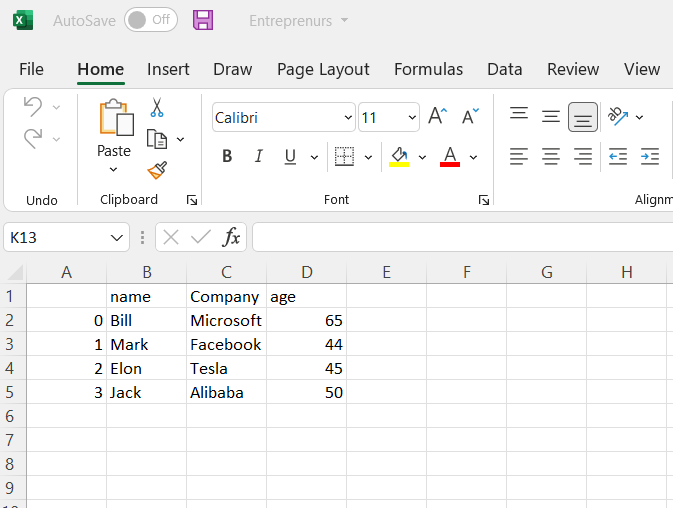Click the Redo arrow icon
Viewport: 673px width, 508px height.
coord(33,139)
